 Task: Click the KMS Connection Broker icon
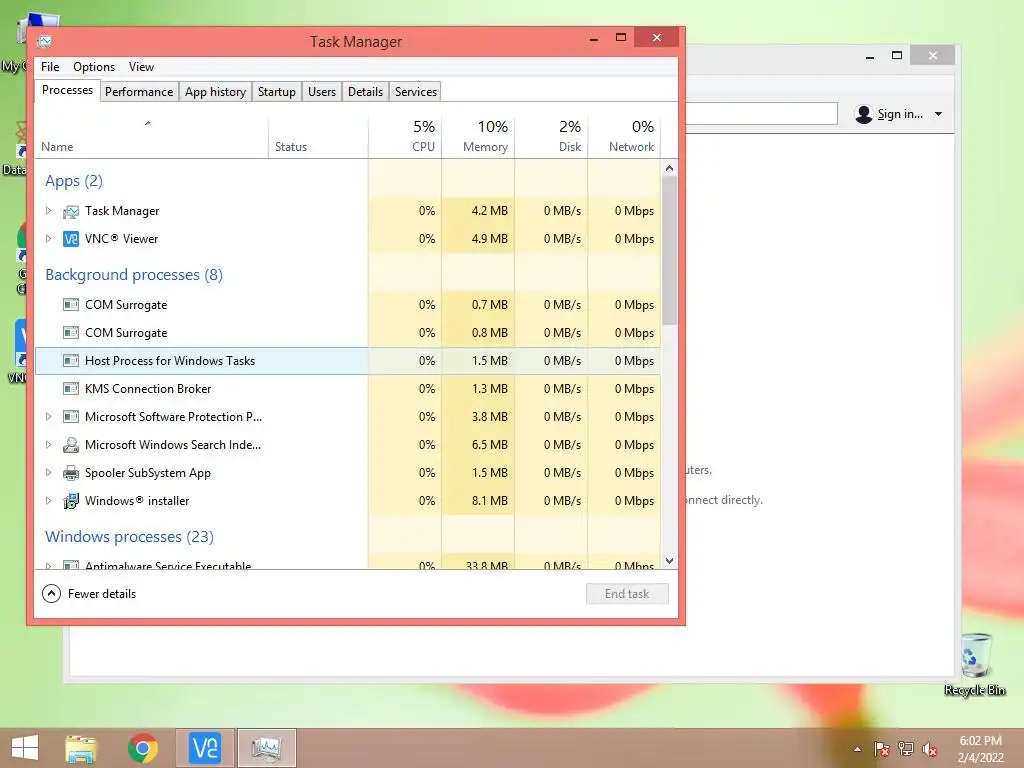[71, 389]
